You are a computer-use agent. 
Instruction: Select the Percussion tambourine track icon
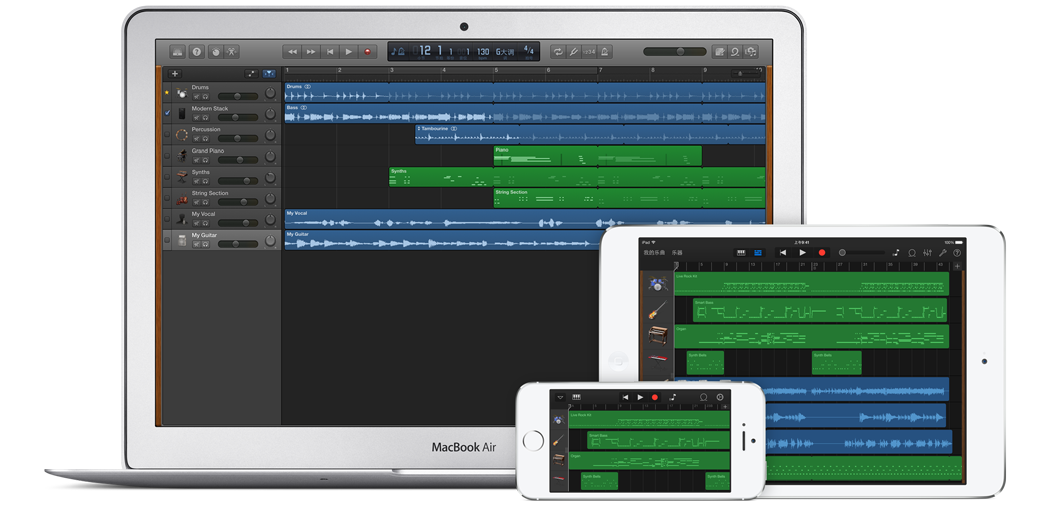181,135
